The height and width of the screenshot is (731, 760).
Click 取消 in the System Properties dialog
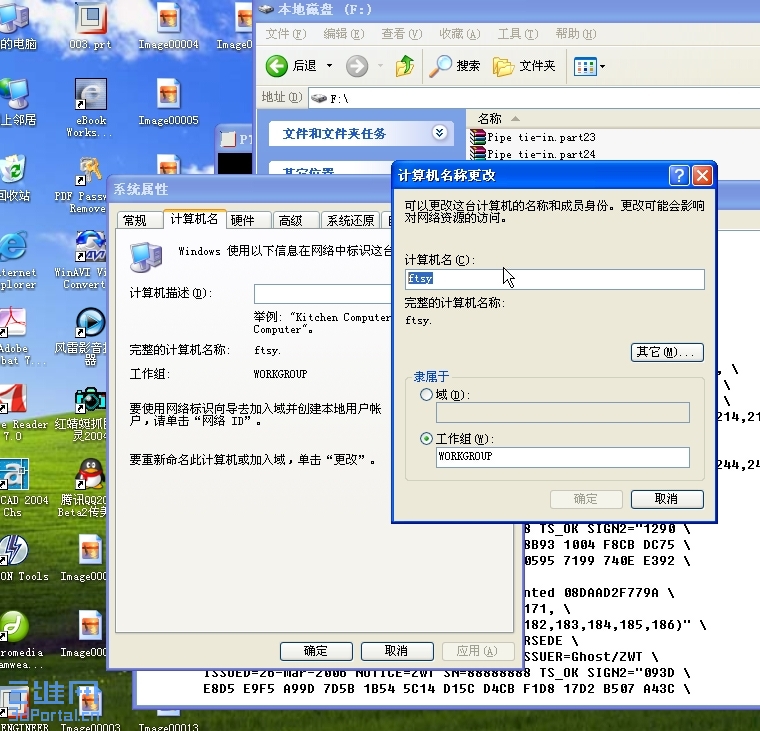(397, 651)
